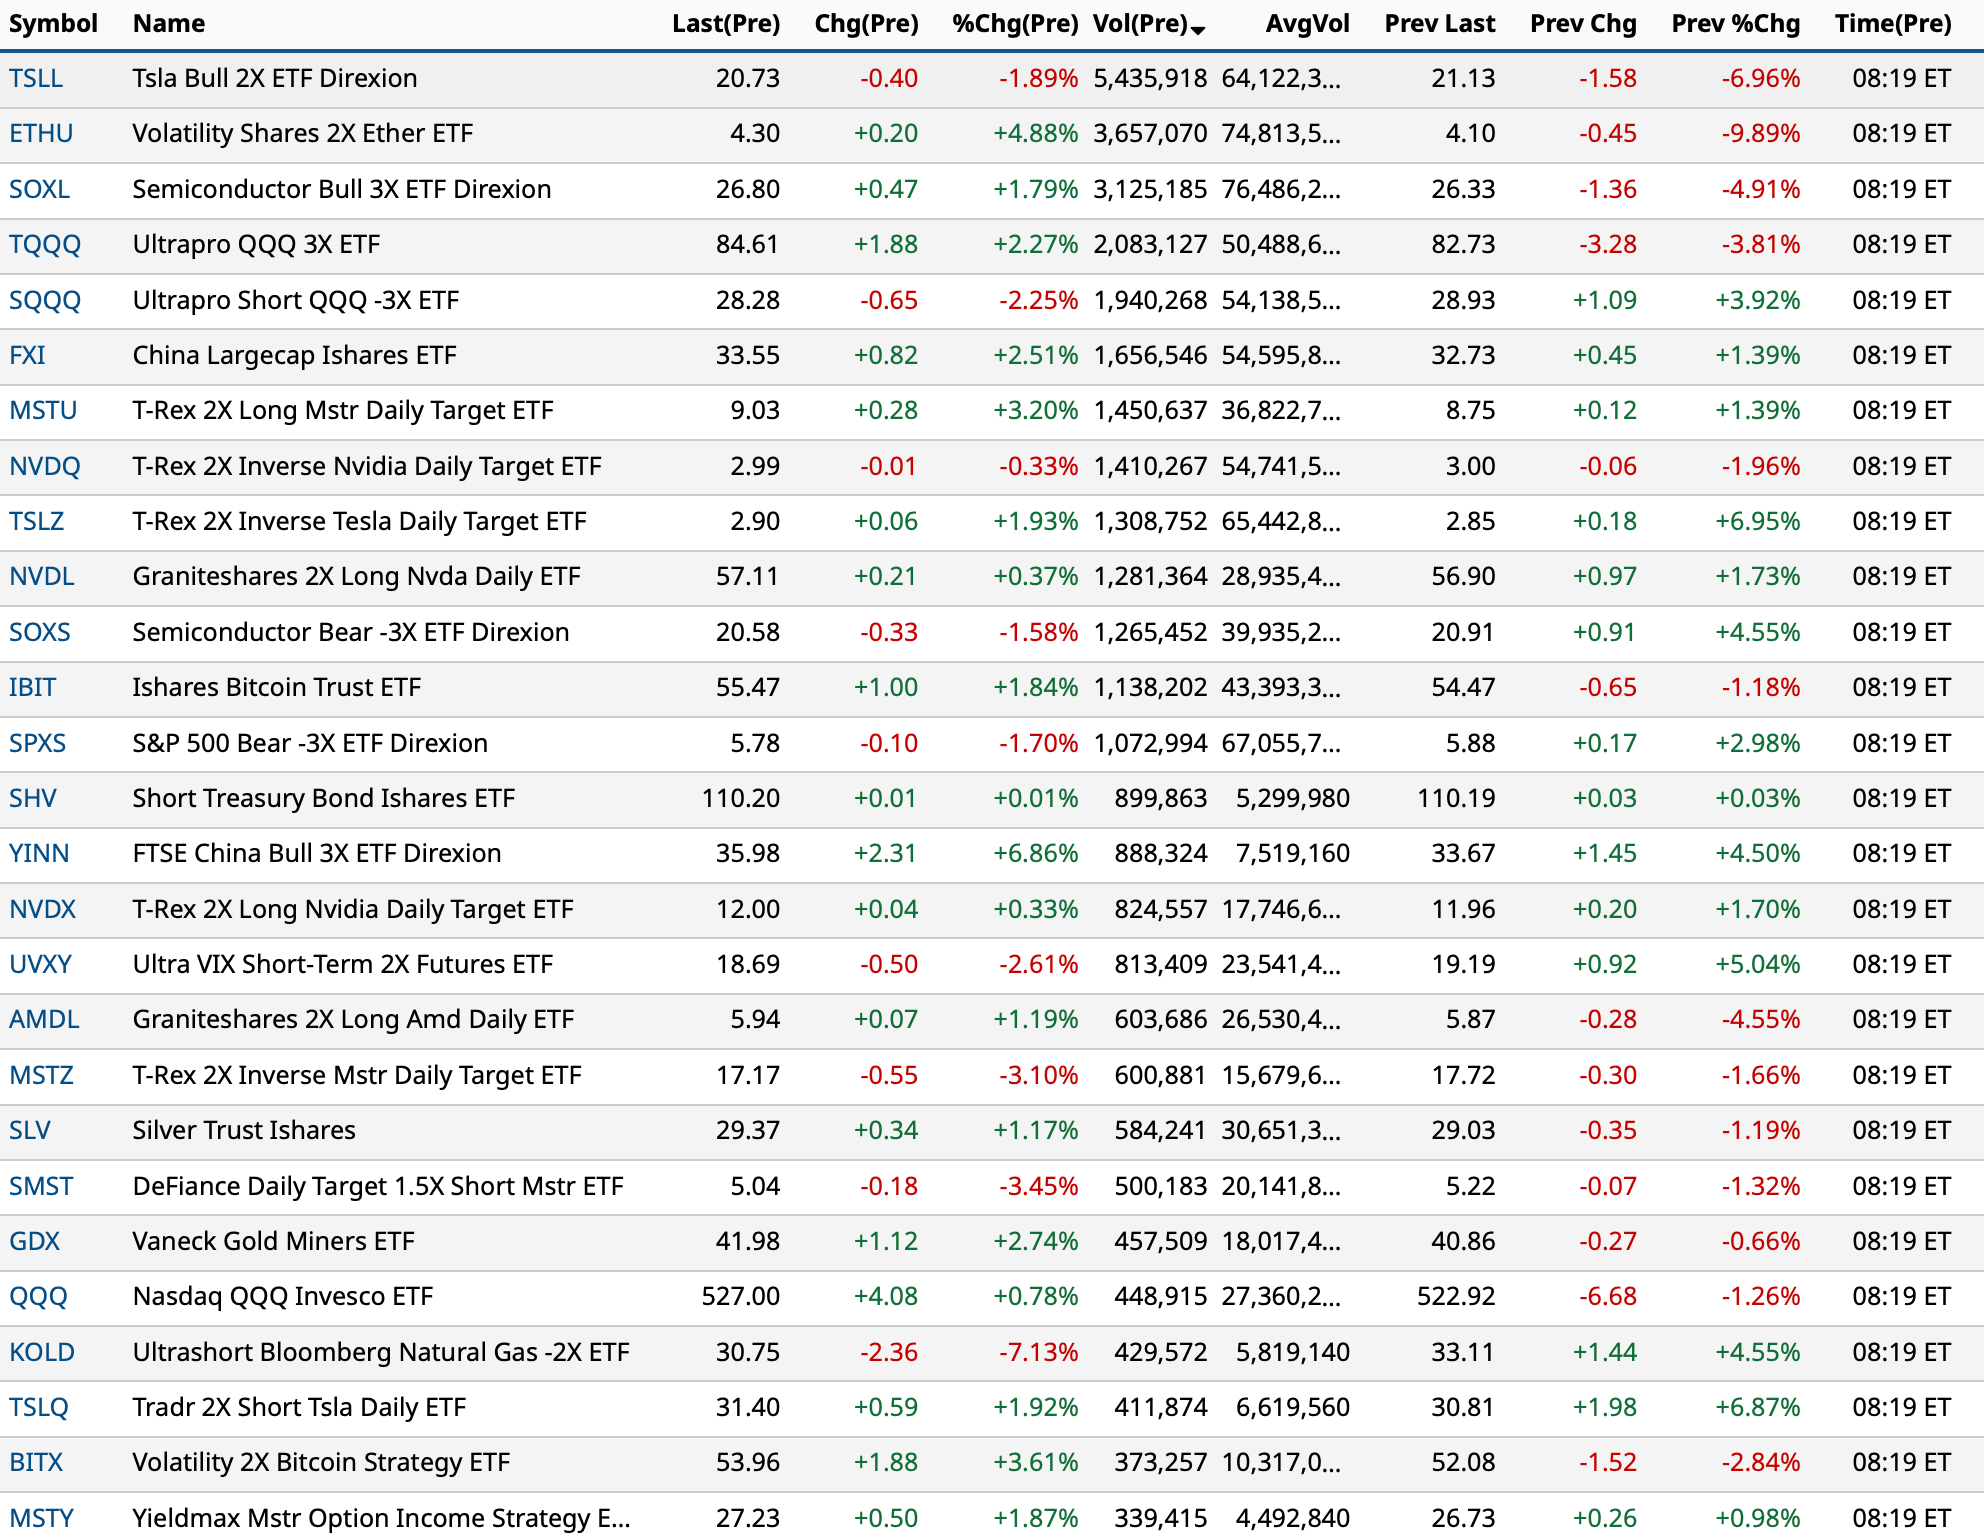Image resolution: width=1984 pixels, height=1536 pixels.
Task: Click the Vol(Pre) sort arrow icon
Action: pos(1198,30)
